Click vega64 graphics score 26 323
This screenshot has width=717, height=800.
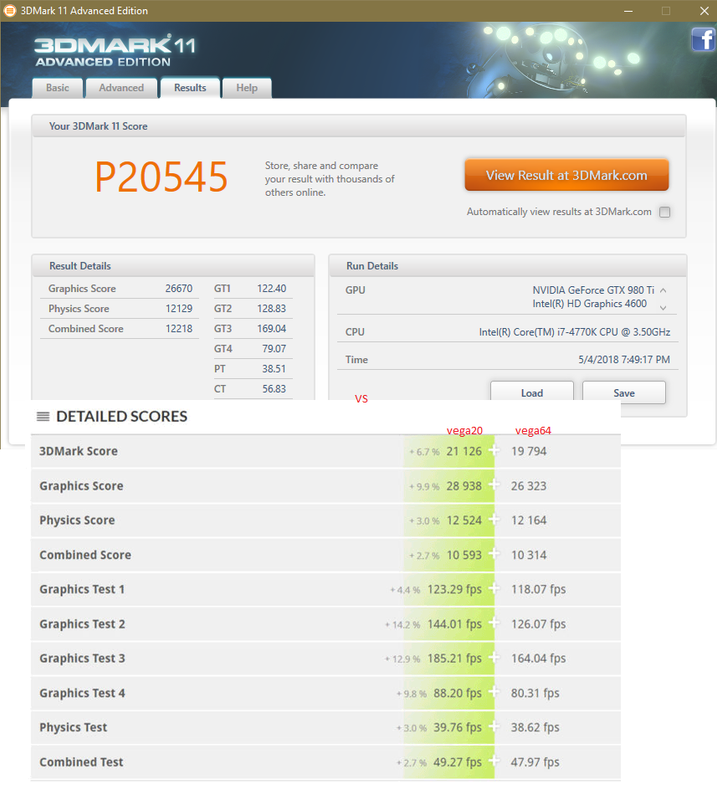529,486
